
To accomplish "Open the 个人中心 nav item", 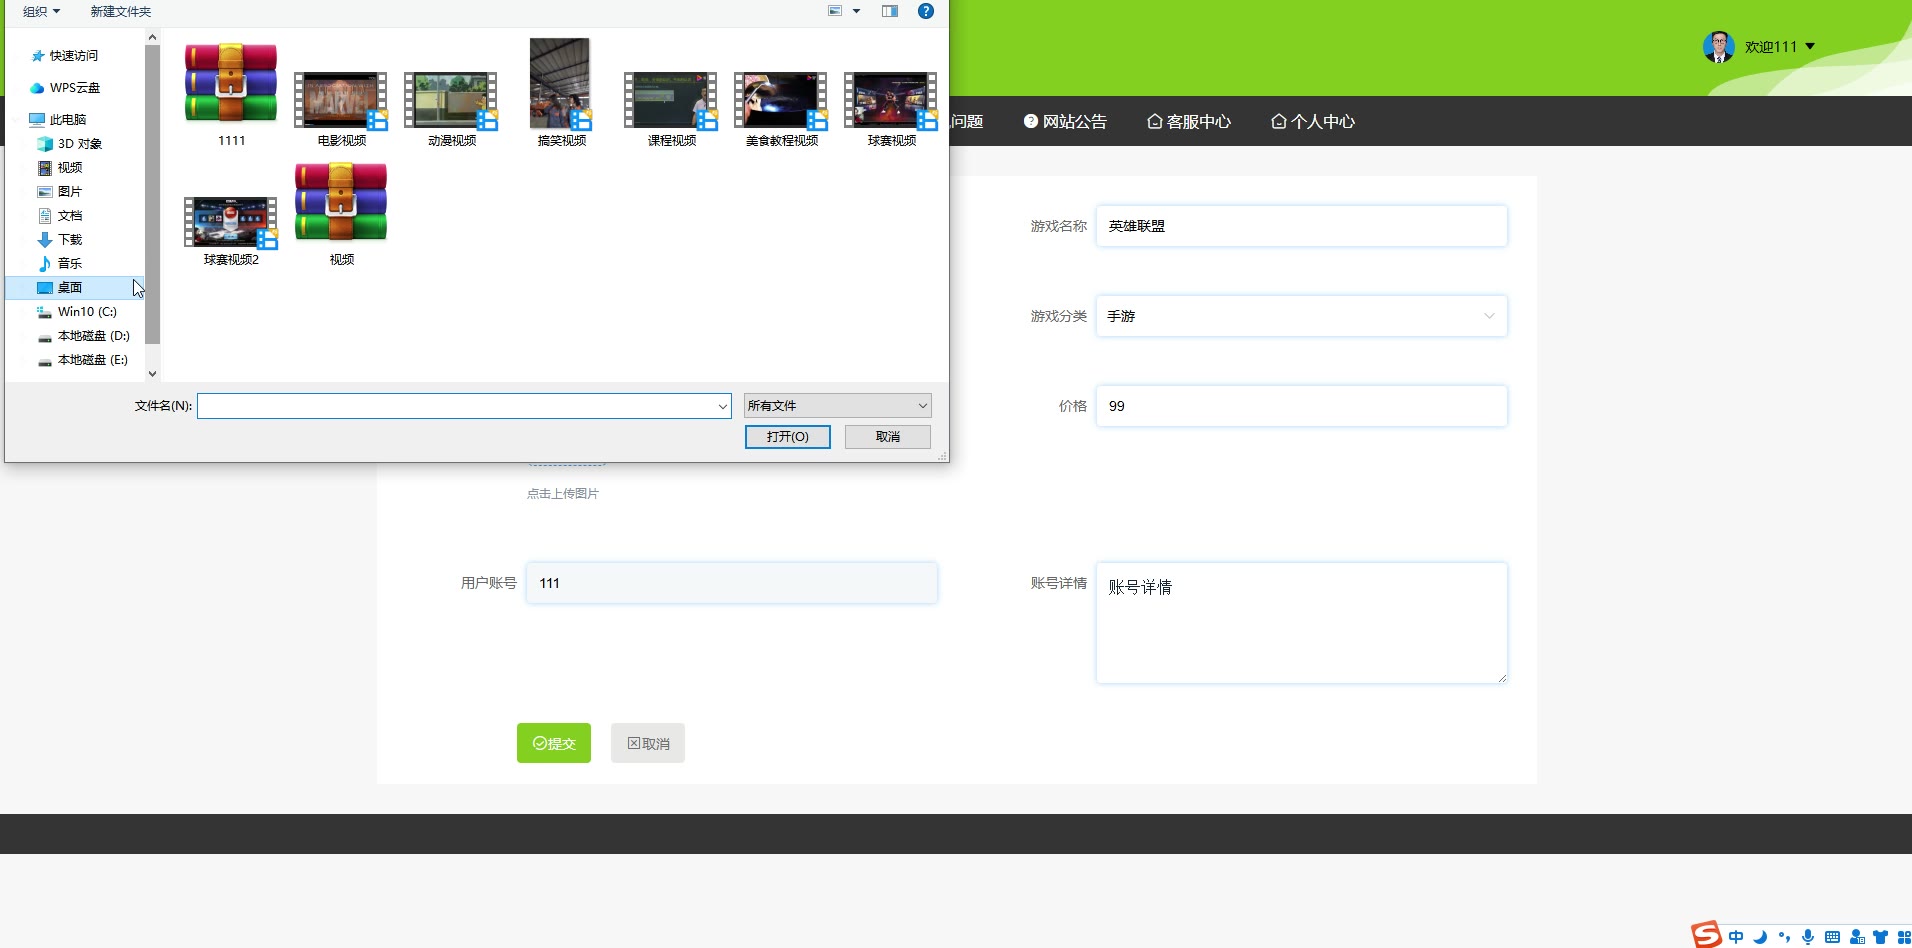I will coord(1313,121).
